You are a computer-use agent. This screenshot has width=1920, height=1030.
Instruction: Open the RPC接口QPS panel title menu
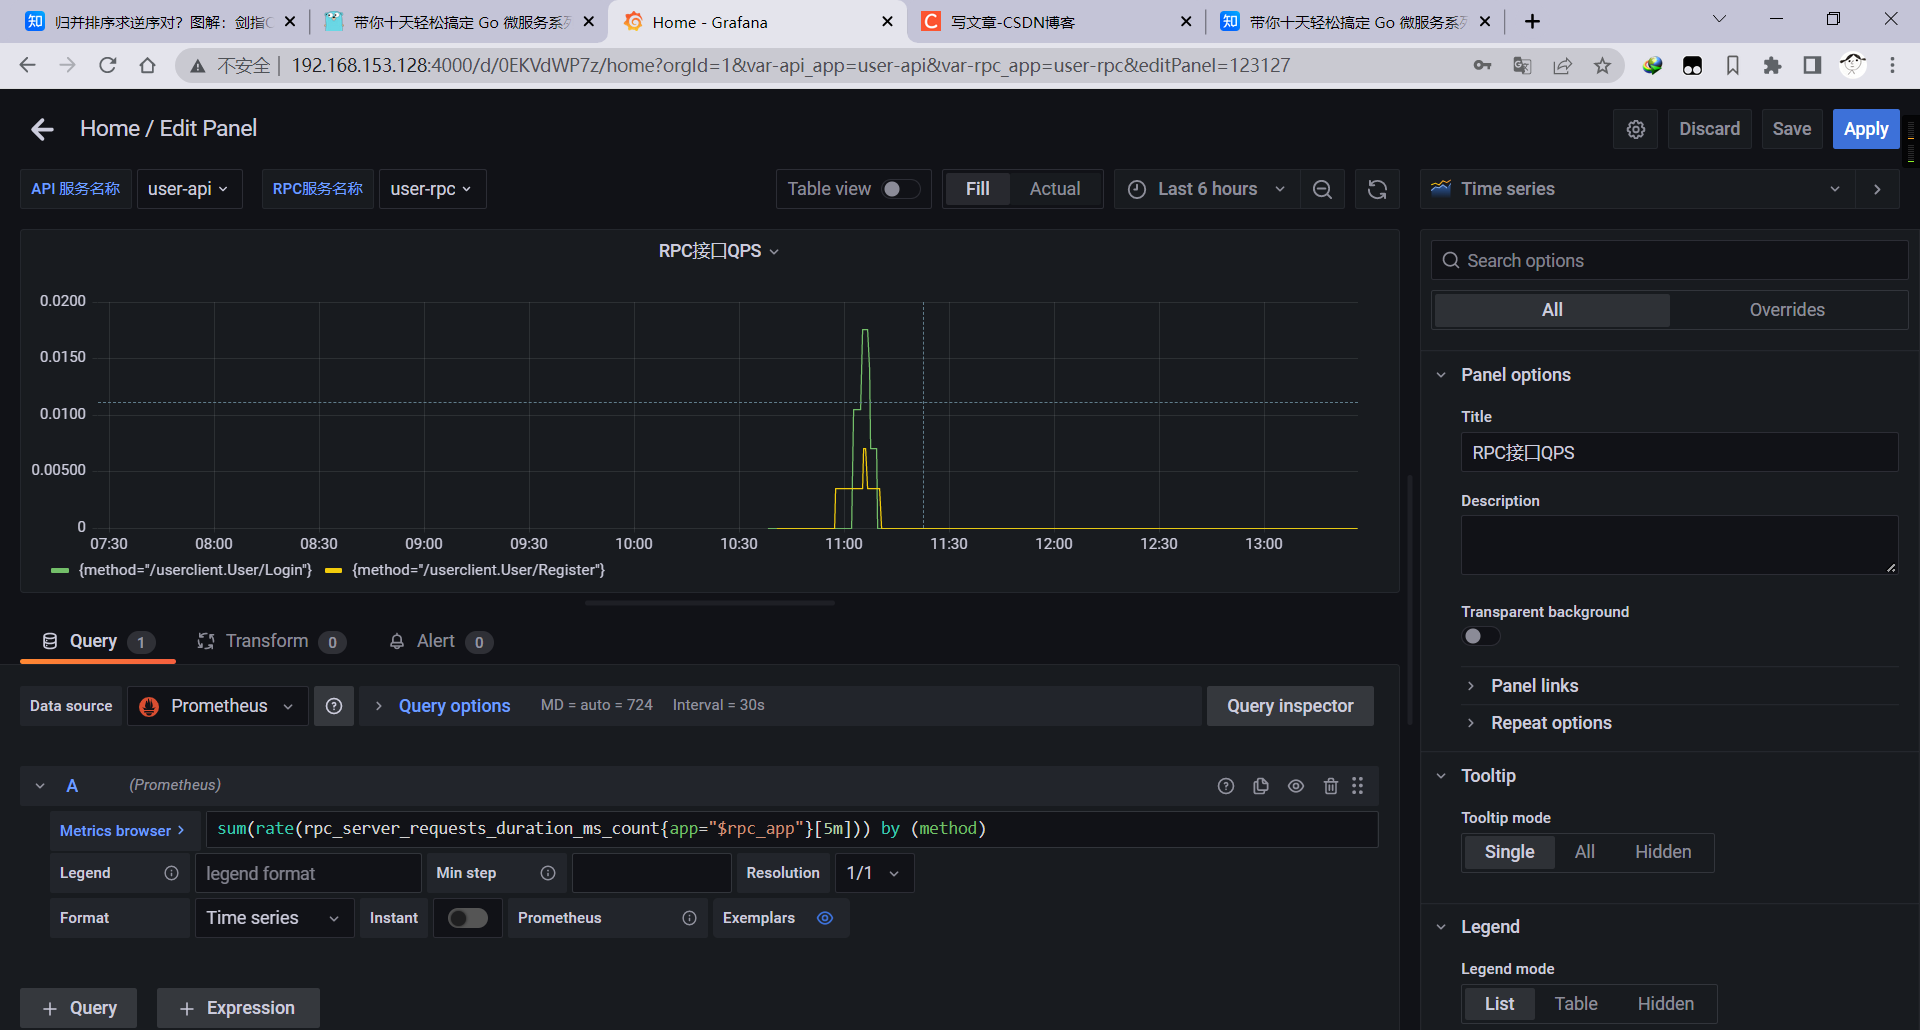[718, 251]
